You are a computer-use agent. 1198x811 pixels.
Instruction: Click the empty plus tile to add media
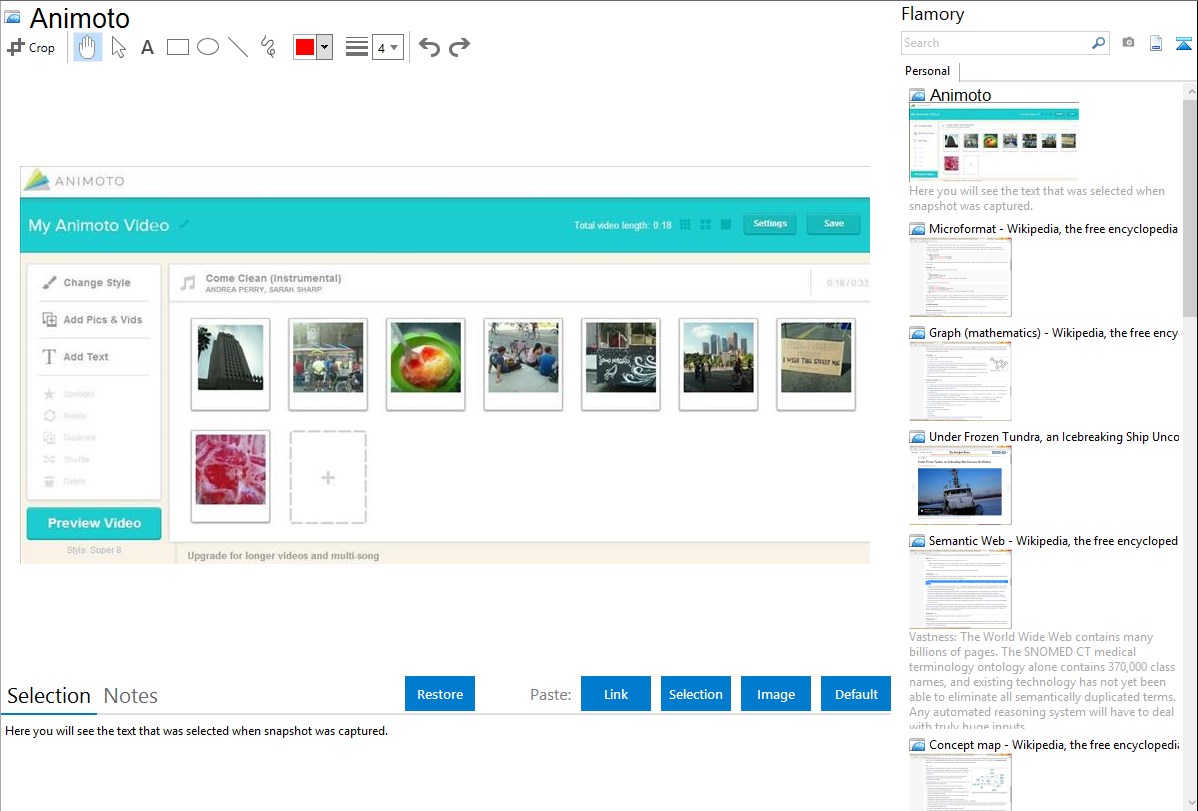tap(328, 477)
